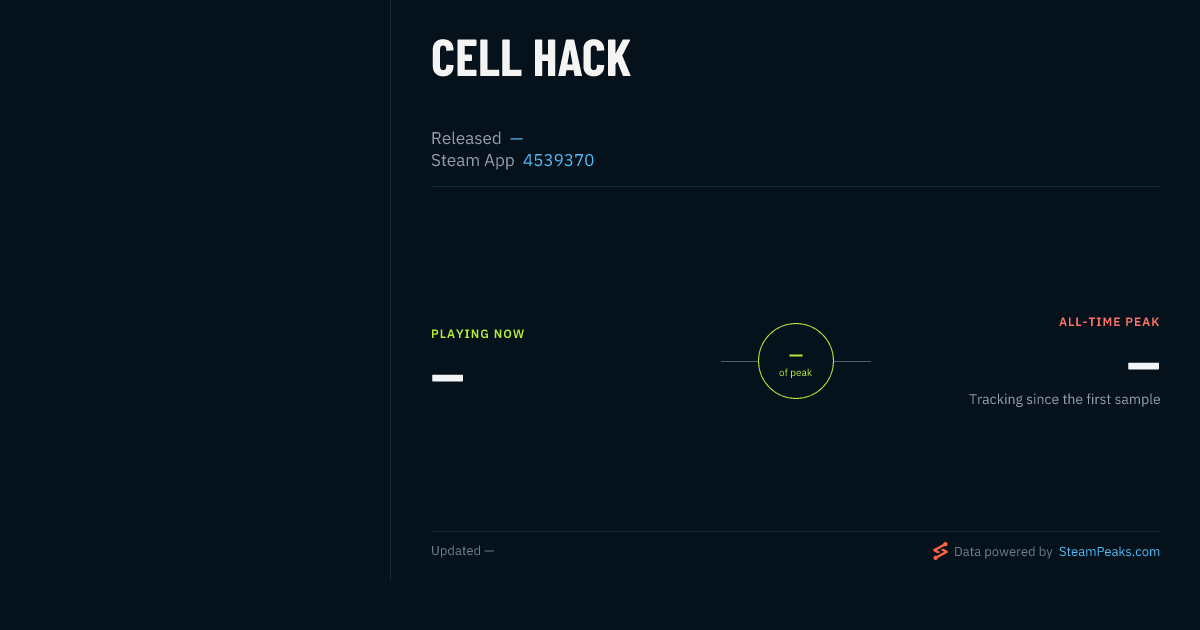Click the 'Steam App' label
1200x630 pixels.
click(472, 160)
